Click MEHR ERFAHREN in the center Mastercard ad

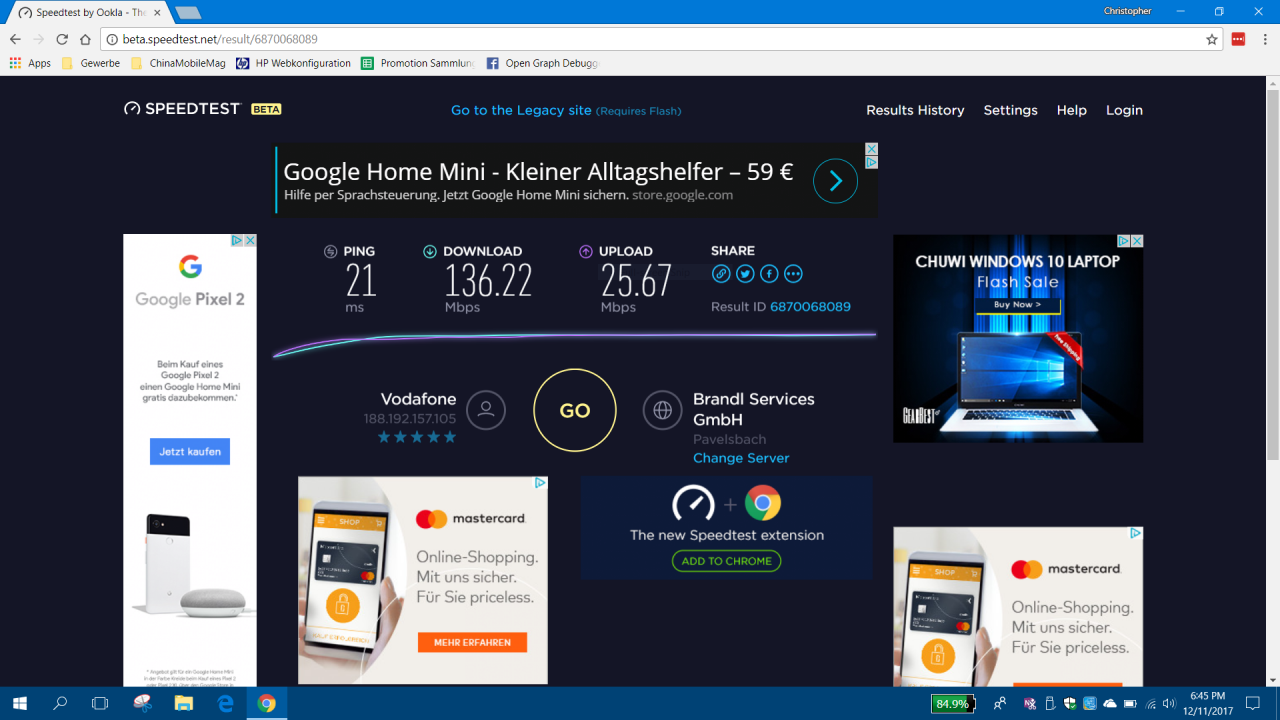click(473, 642)
